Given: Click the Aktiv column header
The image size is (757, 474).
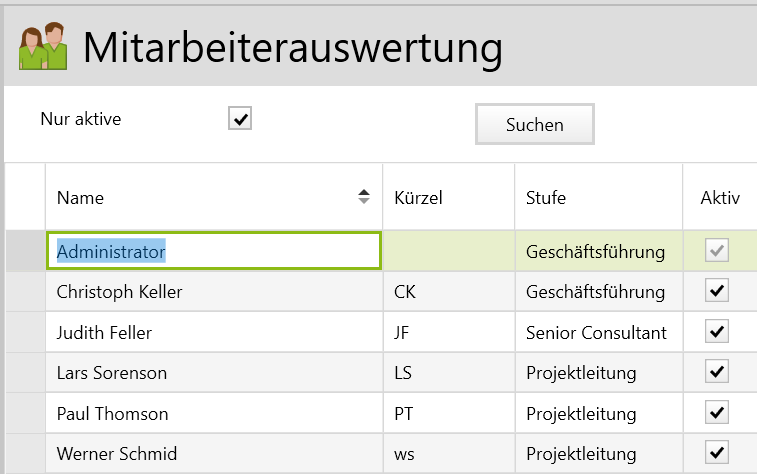Looking at the screenshot, I should pos(719,198).
